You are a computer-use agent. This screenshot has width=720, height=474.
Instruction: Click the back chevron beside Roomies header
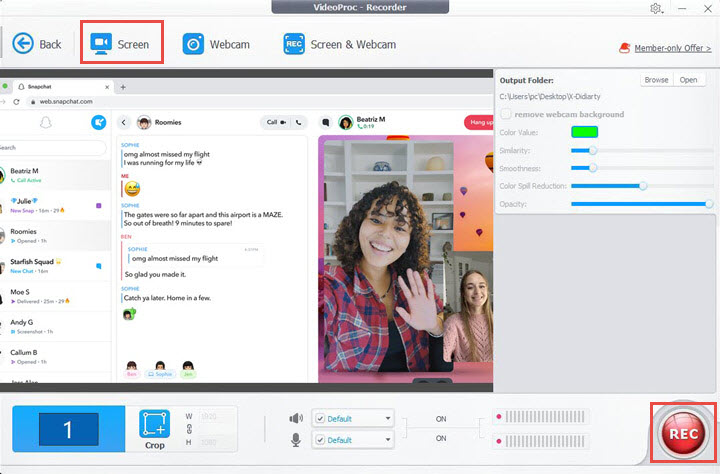click(x=124, y=122)
